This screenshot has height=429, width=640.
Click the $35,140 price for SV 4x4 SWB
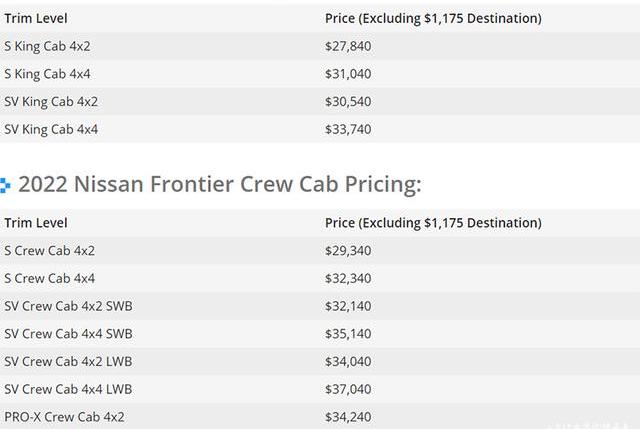pyautogui.click(x=348, y=334)
